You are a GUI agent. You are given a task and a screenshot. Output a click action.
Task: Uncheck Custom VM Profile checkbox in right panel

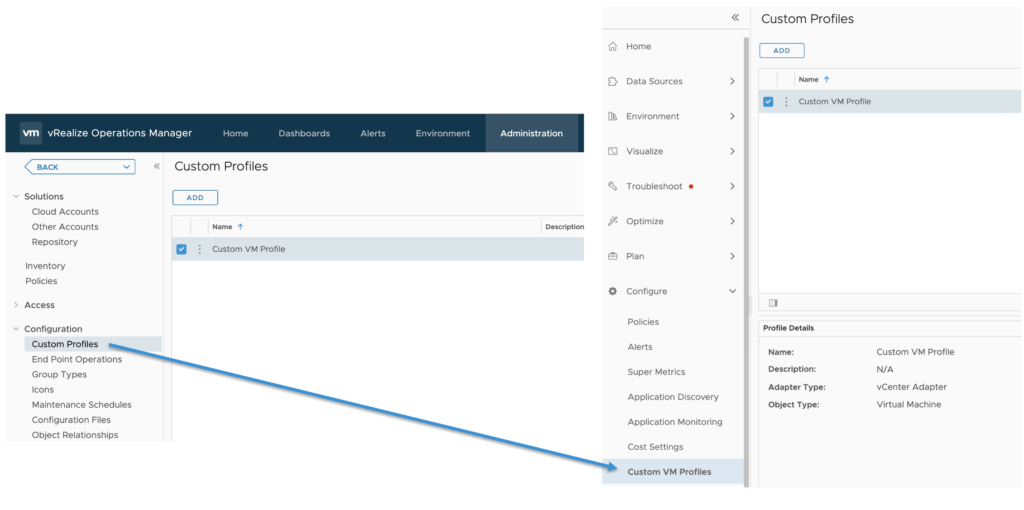(x=768, y=102)
